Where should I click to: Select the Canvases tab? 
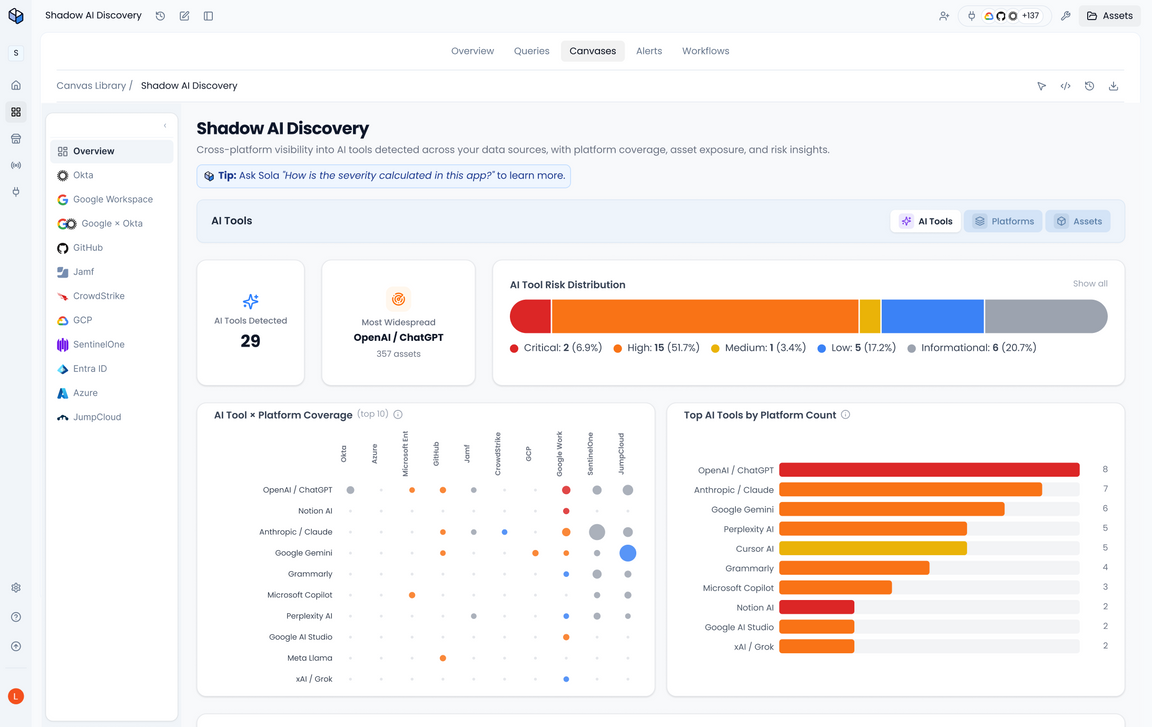click(x=592, y=51)
